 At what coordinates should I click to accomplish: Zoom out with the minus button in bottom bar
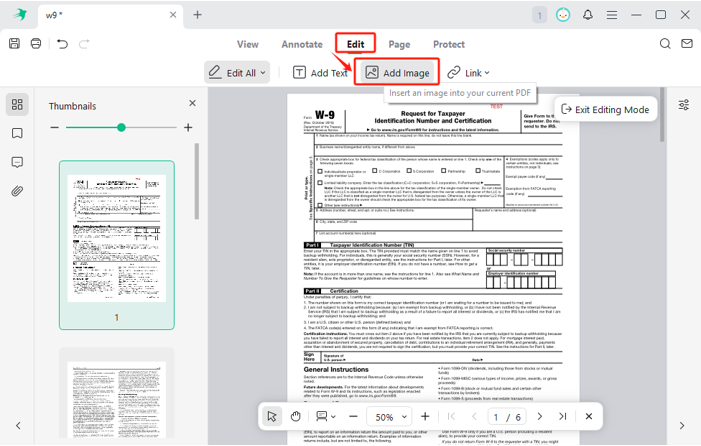[353, 417]
